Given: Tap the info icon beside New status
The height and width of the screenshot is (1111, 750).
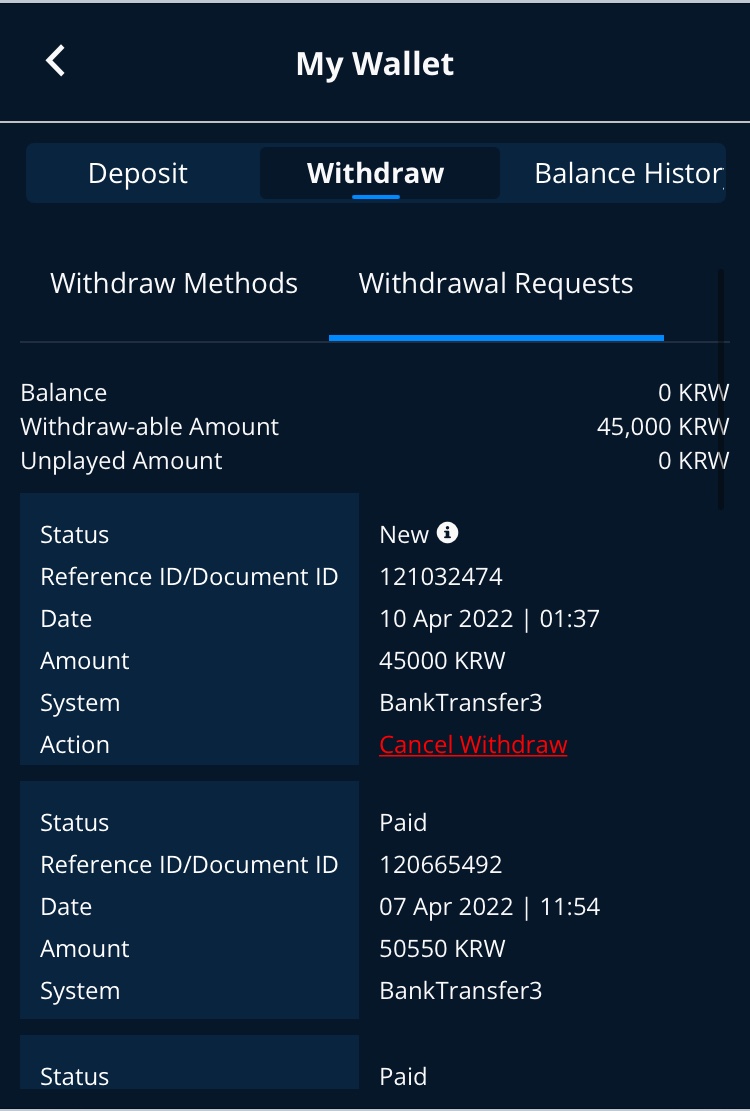Looking at the screenshot, I should click(x=447, y=532).
